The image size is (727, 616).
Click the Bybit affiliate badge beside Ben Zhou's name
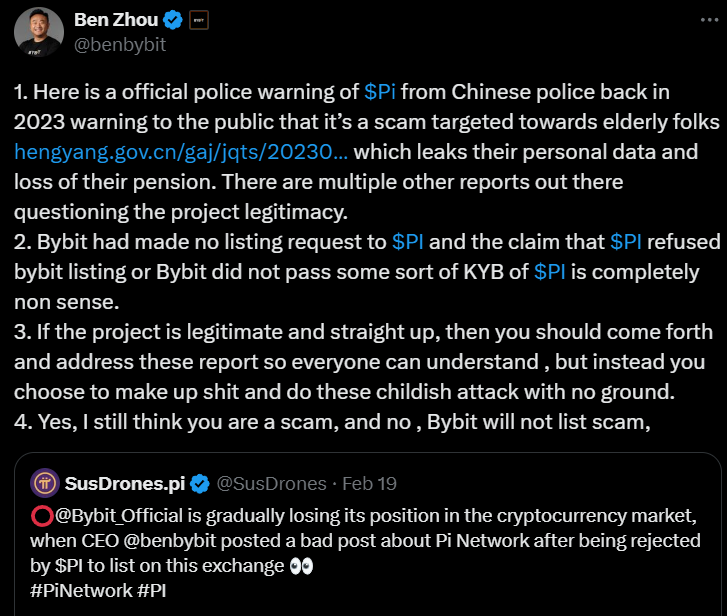(x=198, y=20)
